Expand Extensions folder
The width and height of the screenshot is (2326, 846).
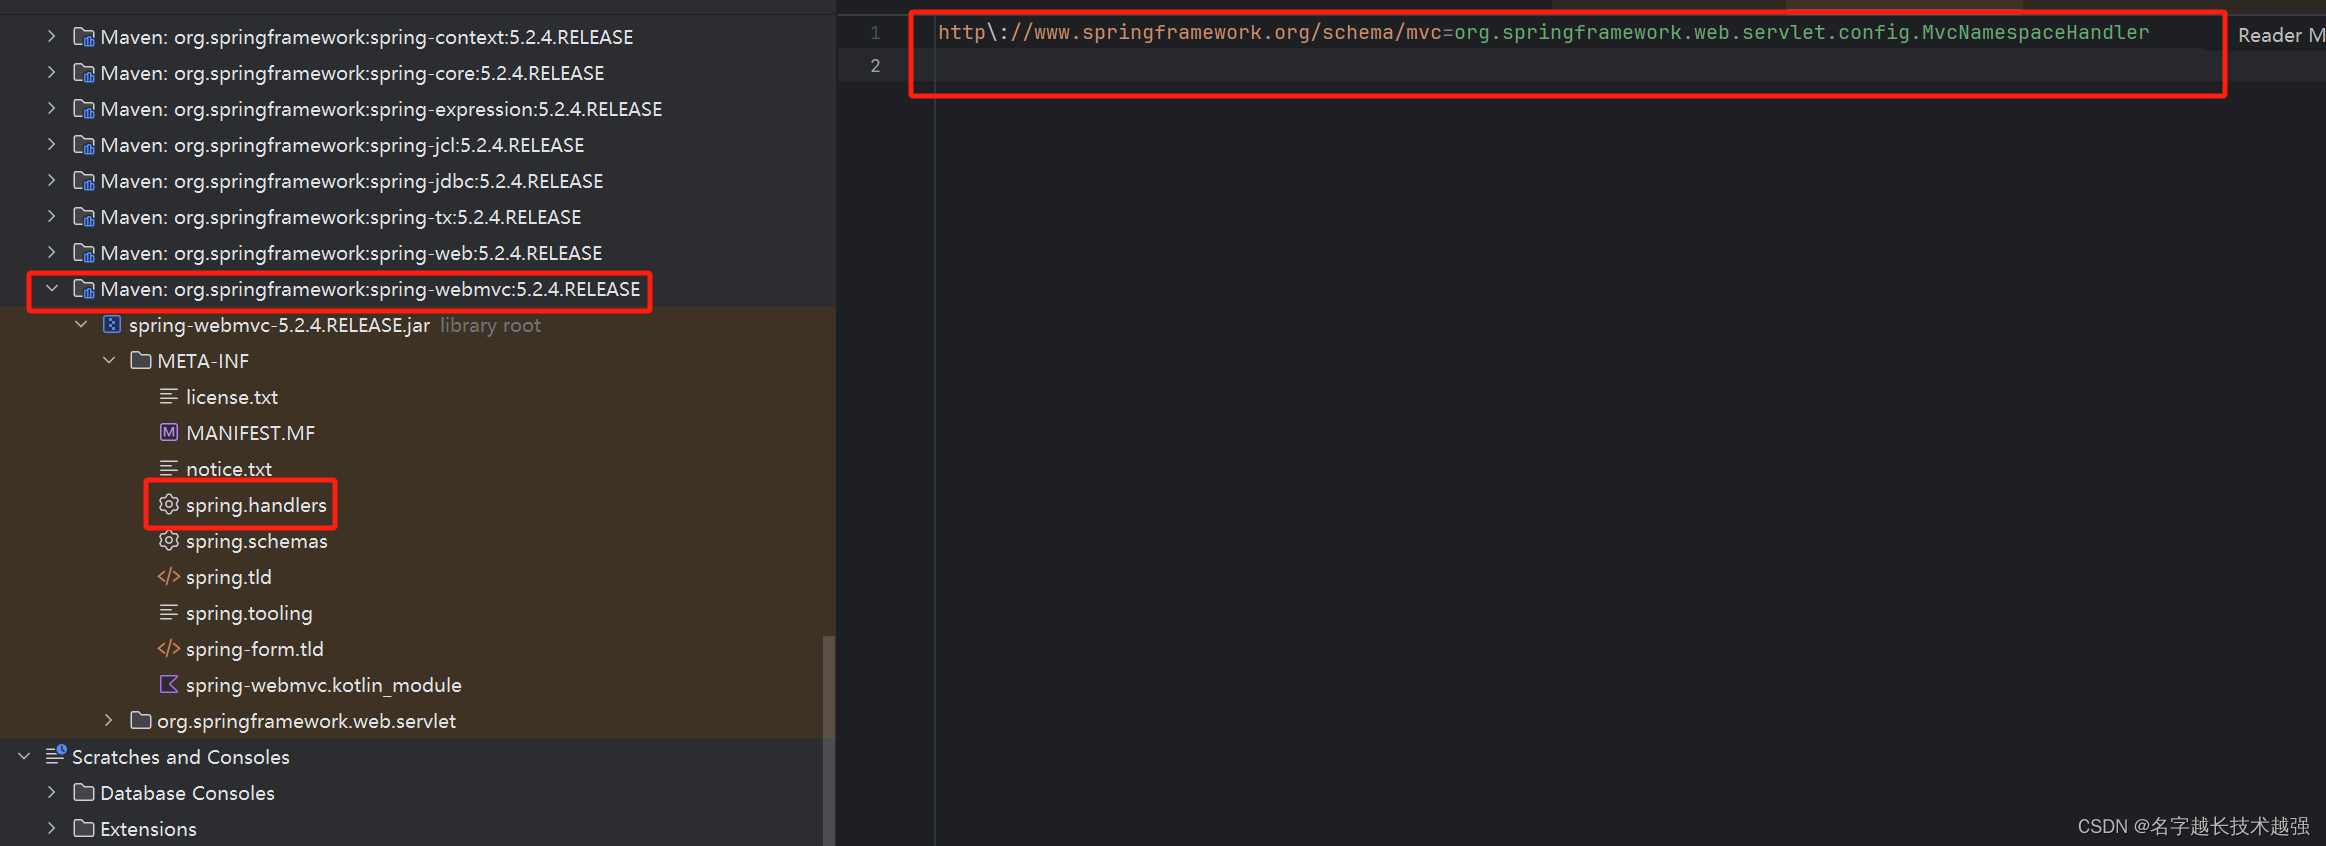51,828
